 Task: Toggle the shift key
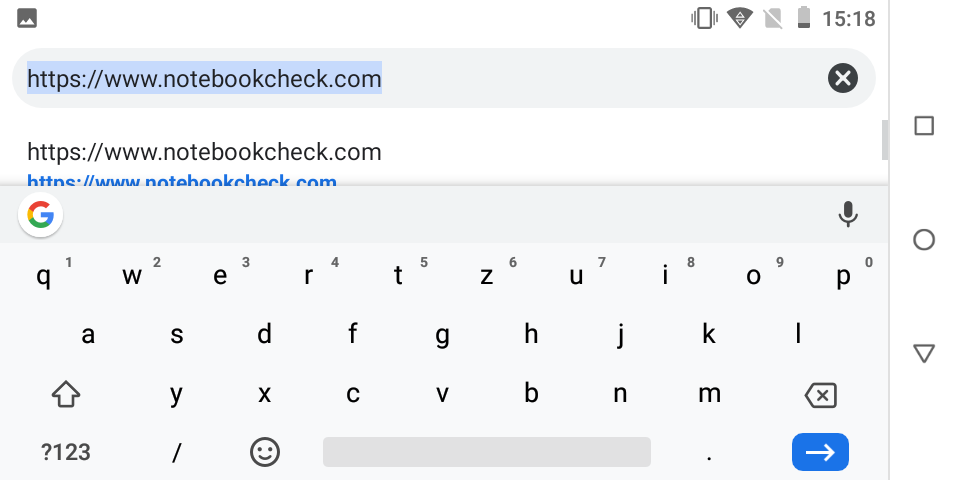point(66,394)
